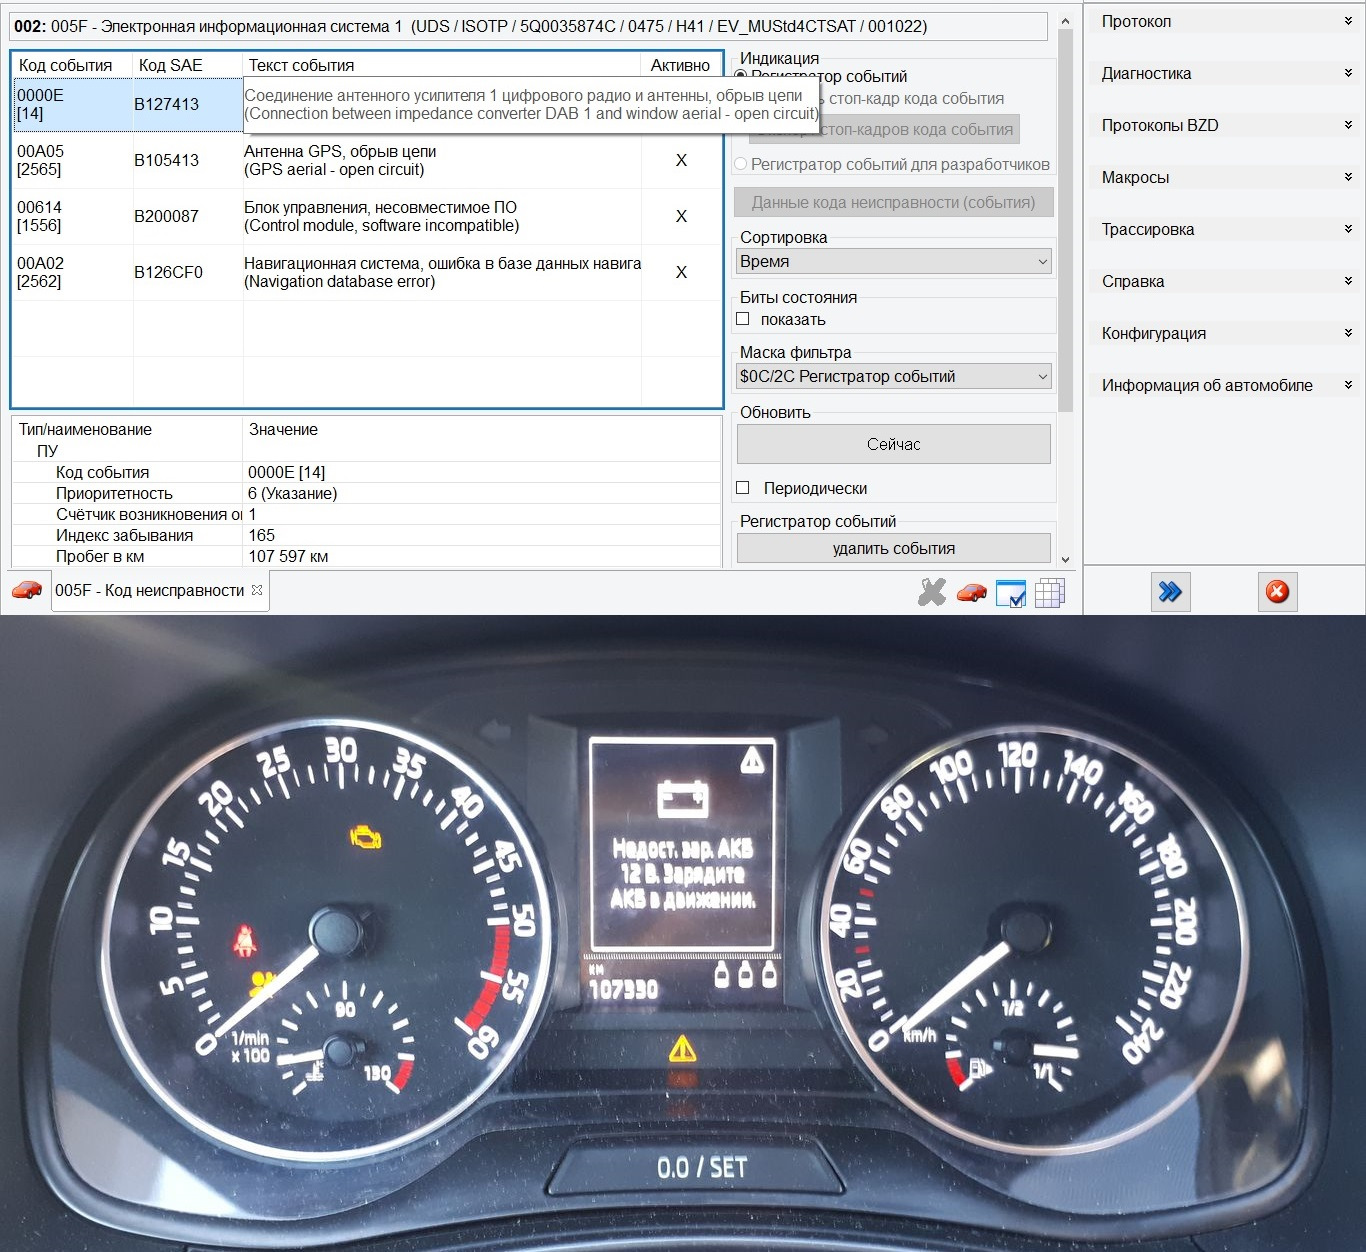Click the Индекс забывания detail row
Image resolution: width=1366 pixels, height=1252 pixels.
[x=367, y=535]
